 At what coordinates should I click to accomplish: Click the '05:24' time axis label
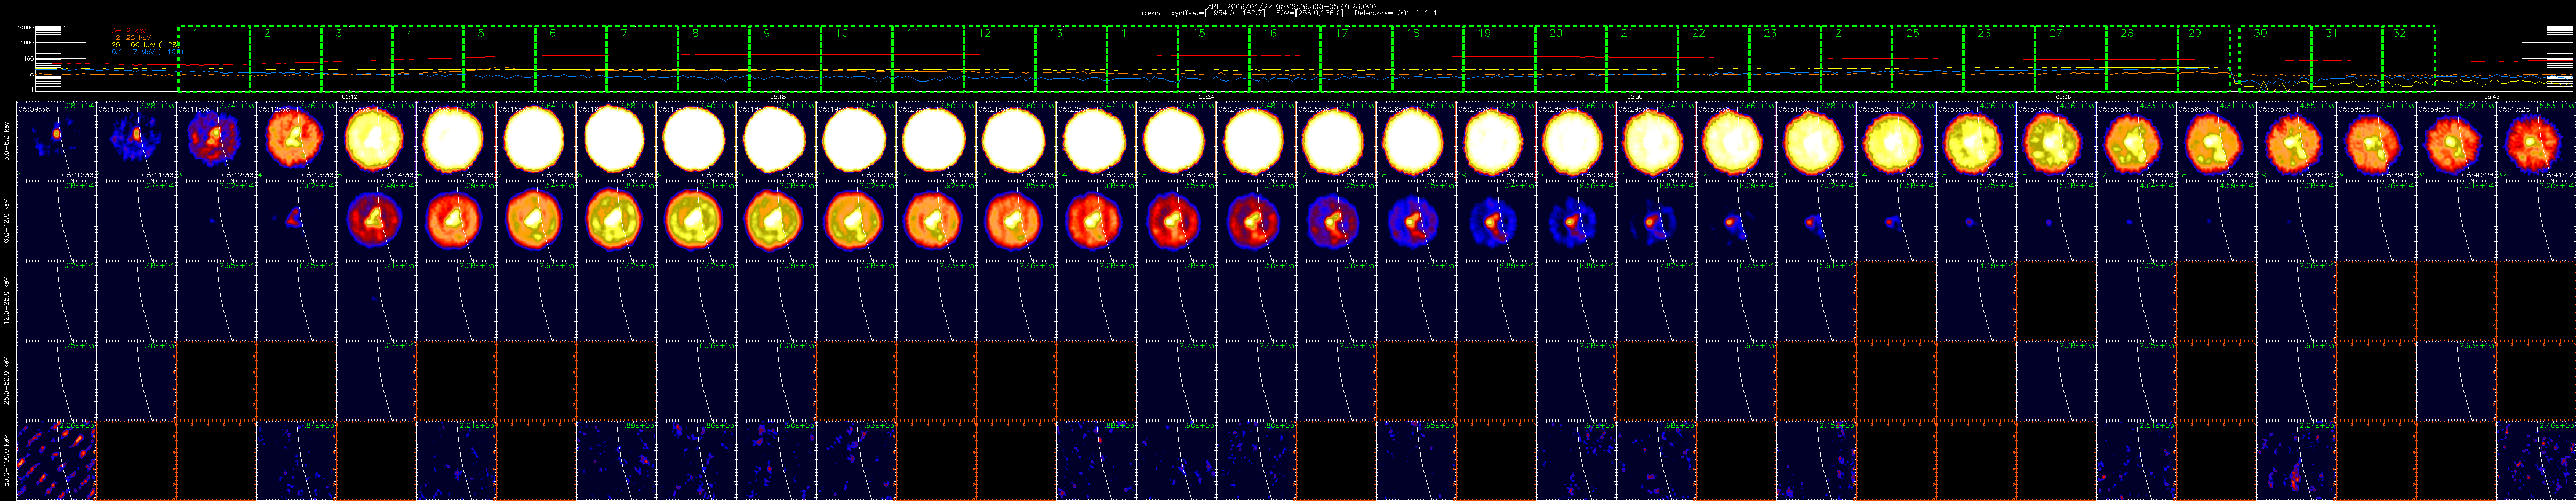pos(1206,96)
